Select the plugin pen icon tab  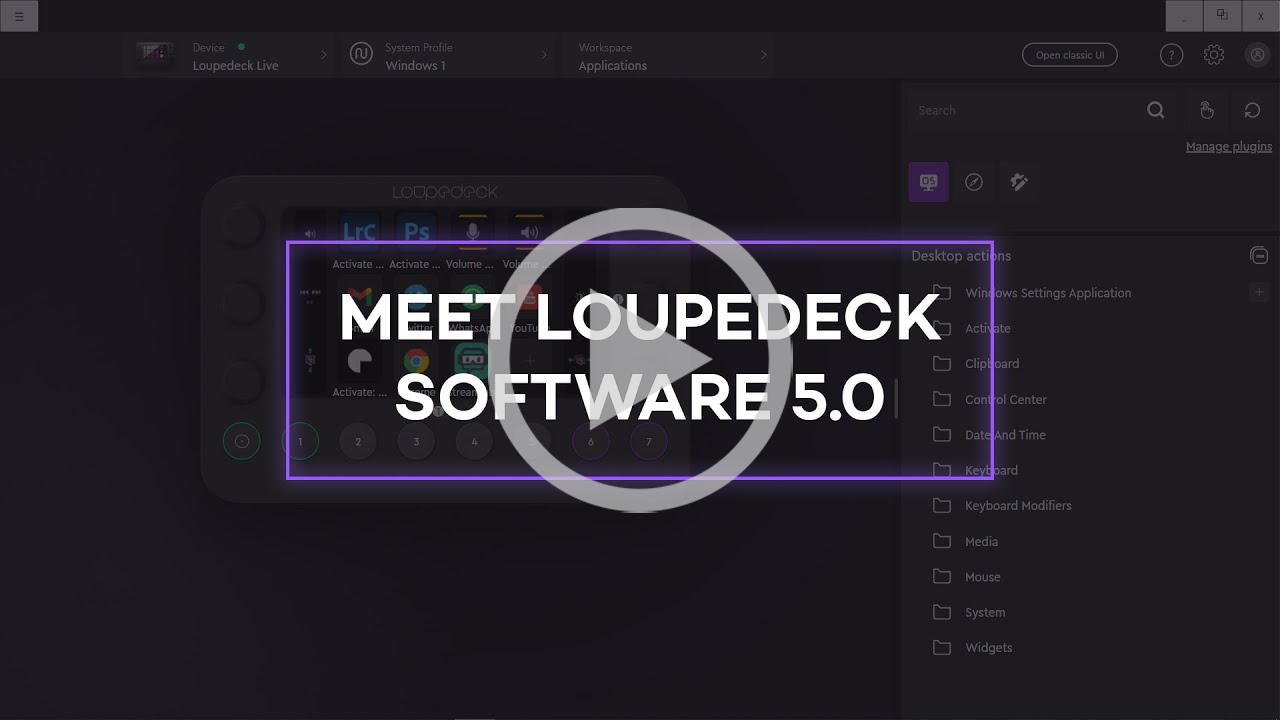point(1019,182)
